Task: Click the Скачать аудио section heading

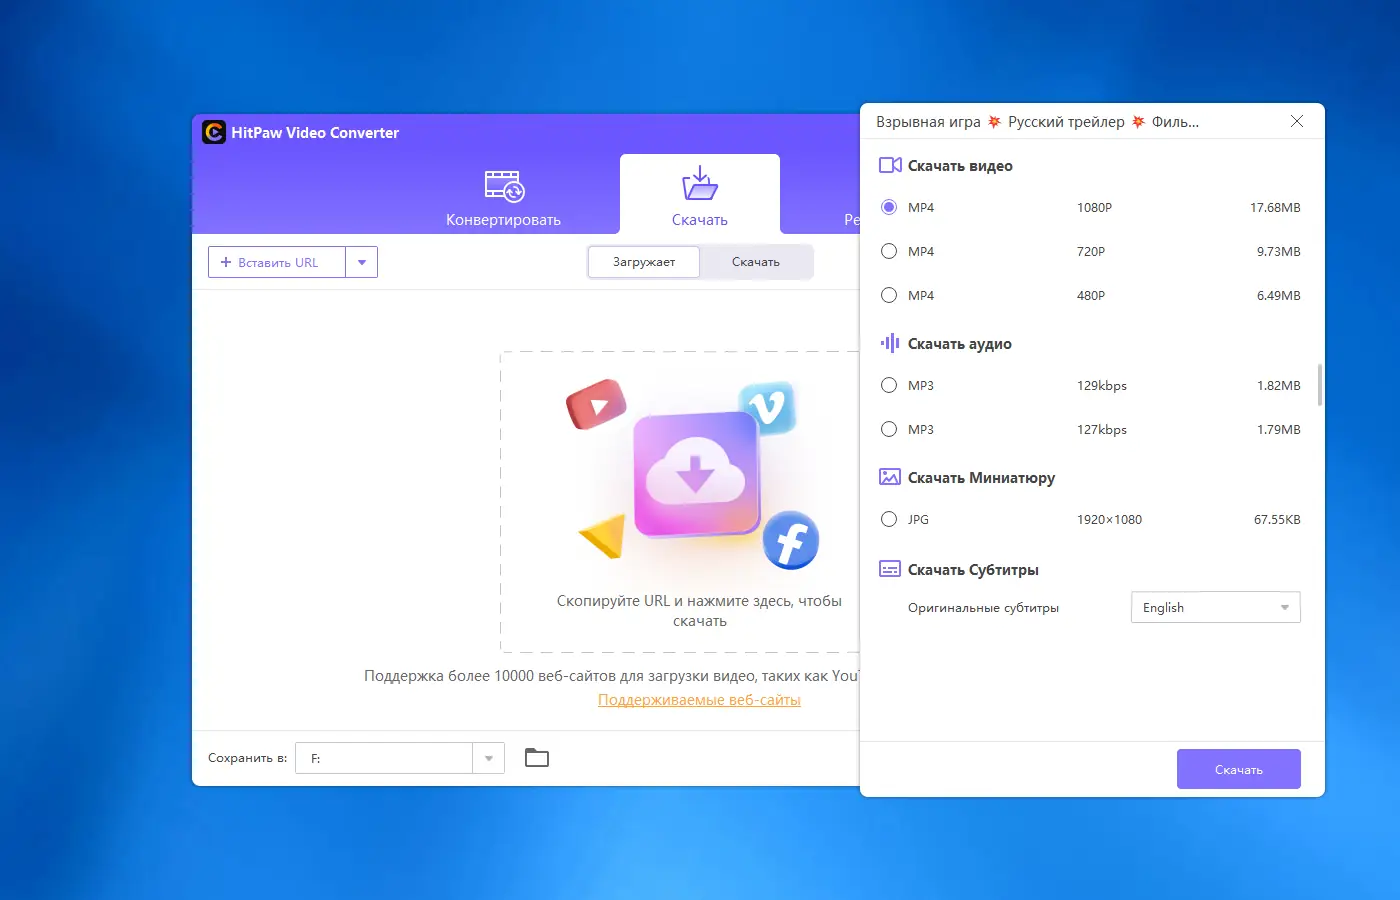Action: click(x=960, y=344)
